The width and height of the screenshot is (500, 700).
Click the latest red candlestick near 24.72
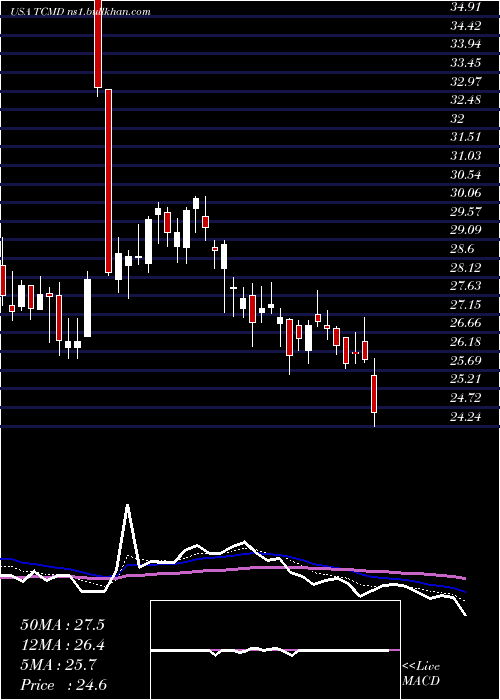pyautogui.click(x=374, y=394)
